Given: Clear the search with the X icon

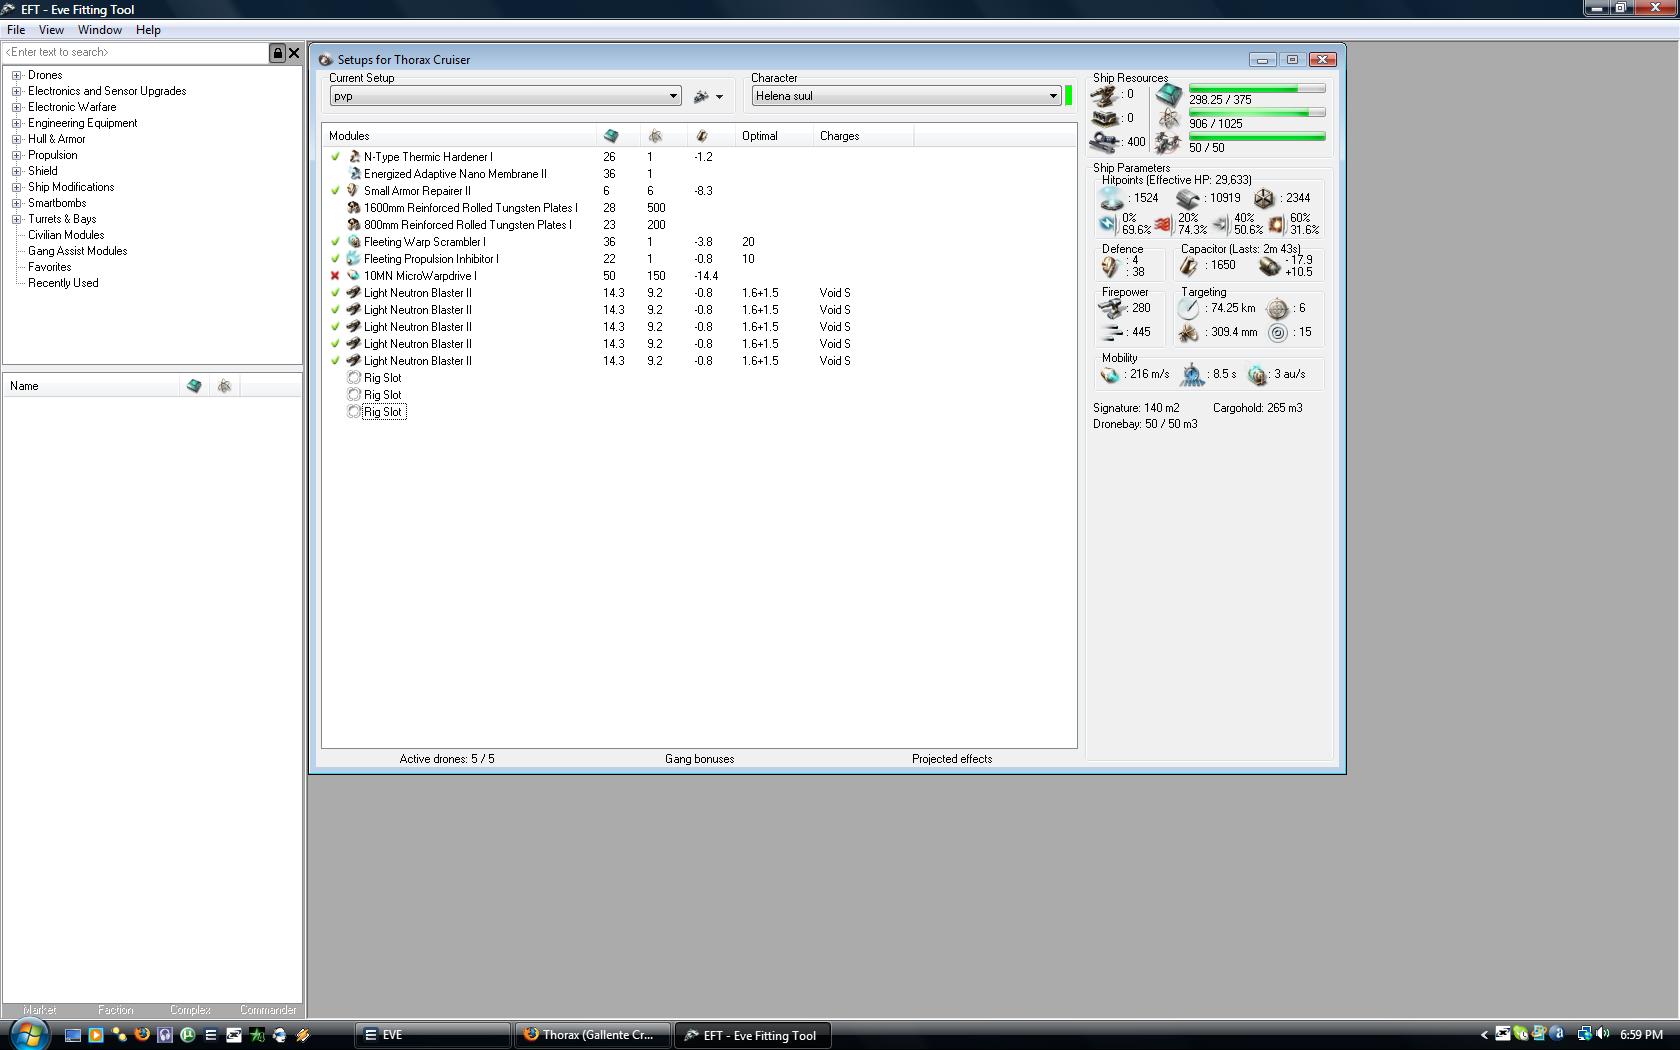Looking at the screenshot, I should (294, 53).
